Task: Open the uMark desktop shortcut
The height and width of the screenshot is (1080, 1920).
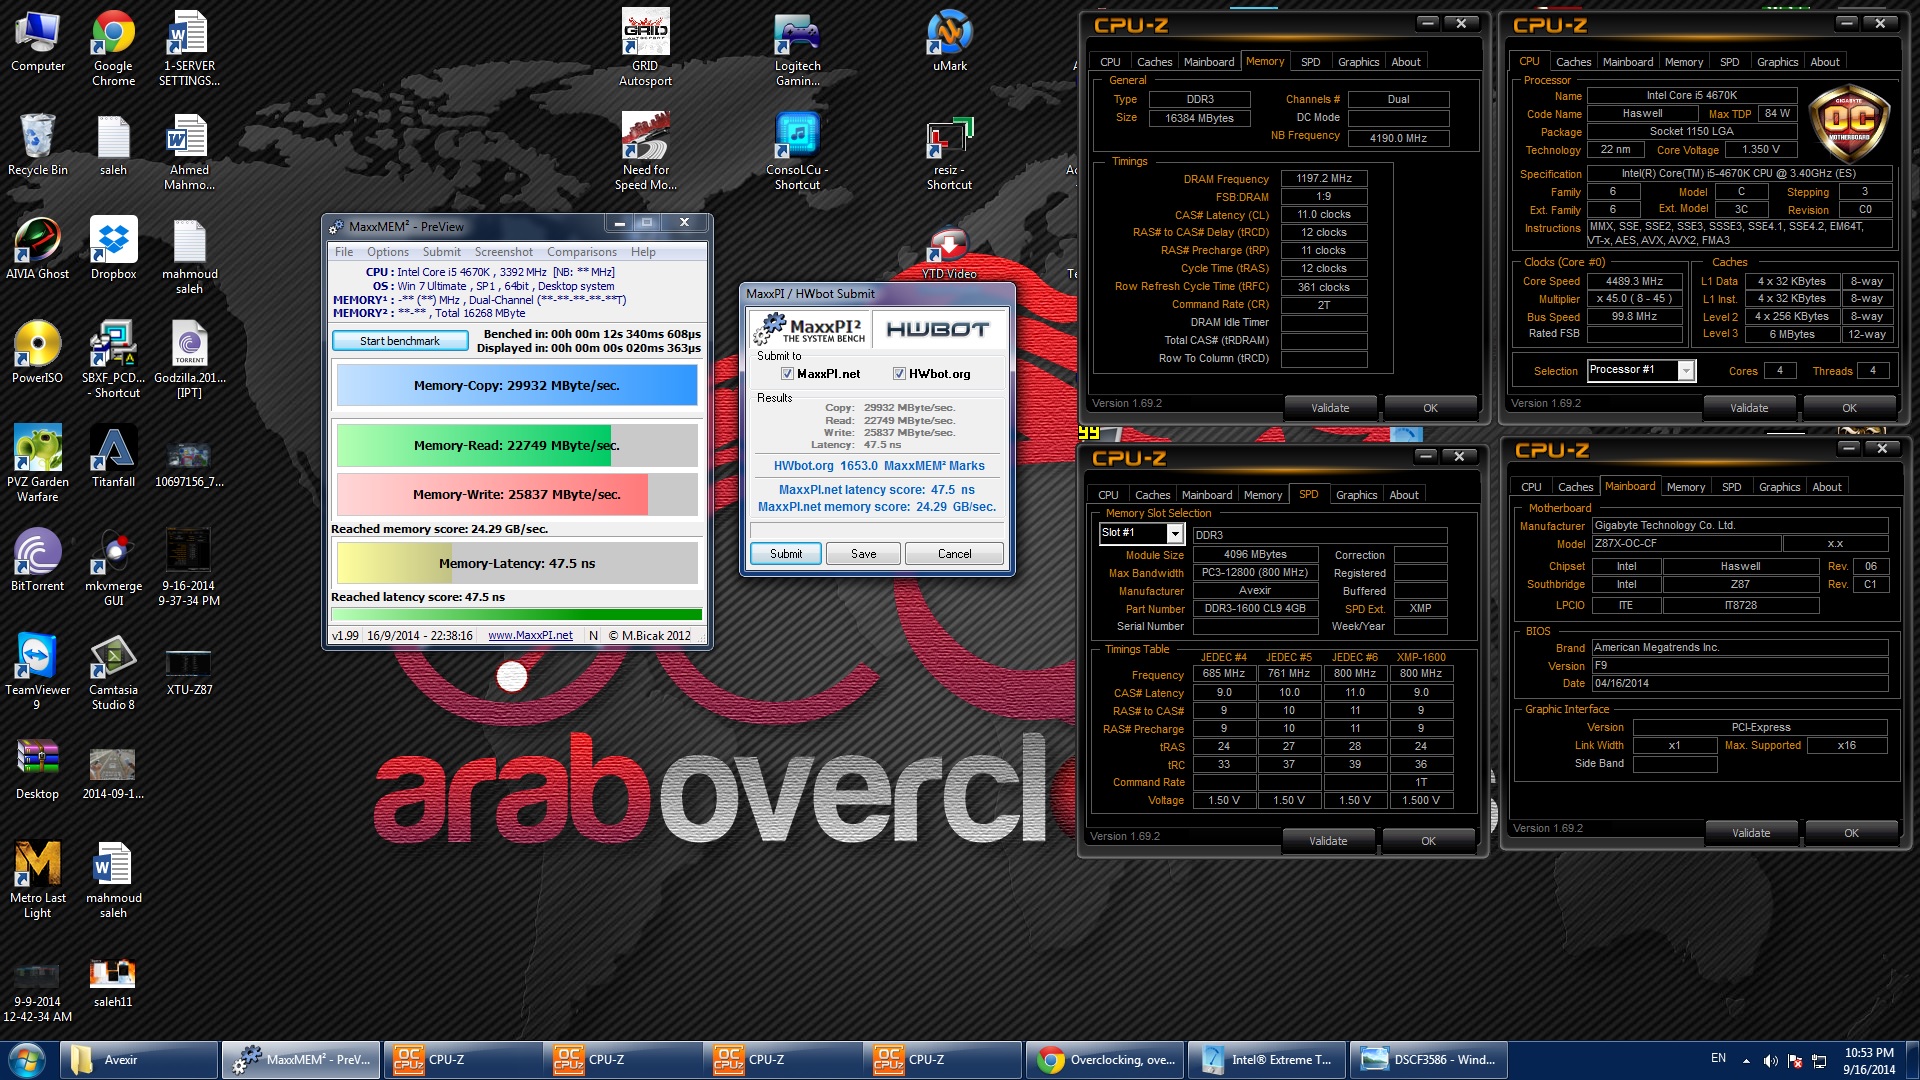Action: pyautogui.click(x=949, y=35)
